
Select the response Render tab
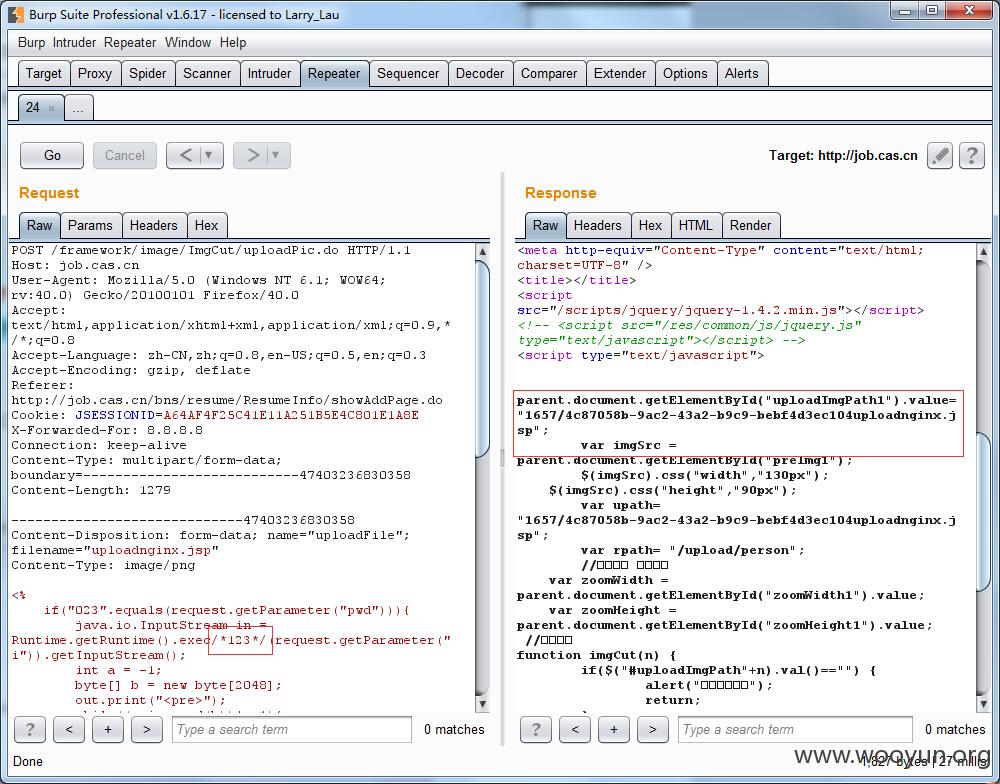click(x=750, y=225)
